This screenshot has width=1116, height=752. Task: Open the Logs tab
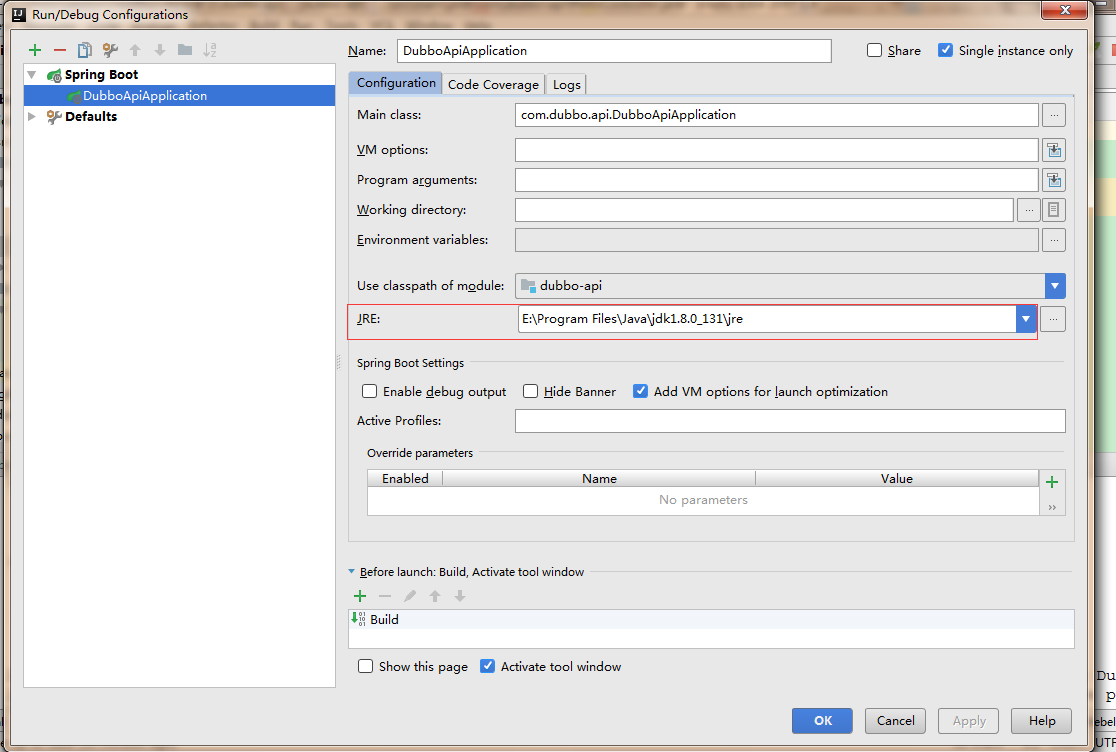[x=566, y=85]
